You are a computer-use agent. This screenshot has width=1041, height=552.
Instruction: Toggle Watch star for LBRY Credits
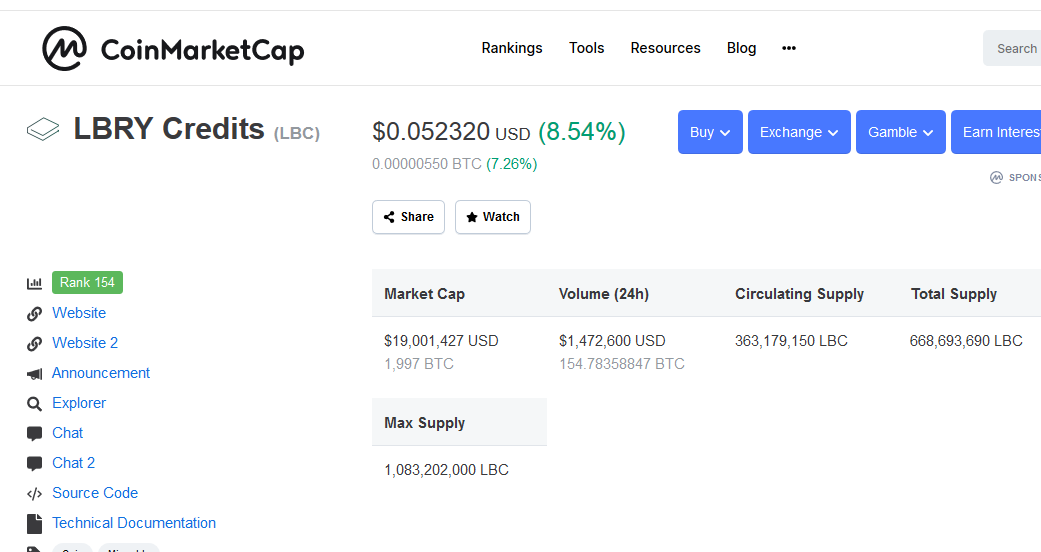click(492, 217)
